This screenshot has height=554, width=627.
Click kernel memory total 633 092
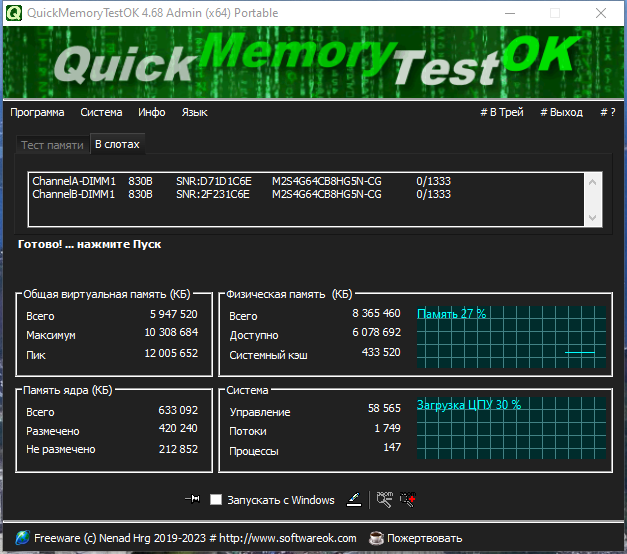178,410
